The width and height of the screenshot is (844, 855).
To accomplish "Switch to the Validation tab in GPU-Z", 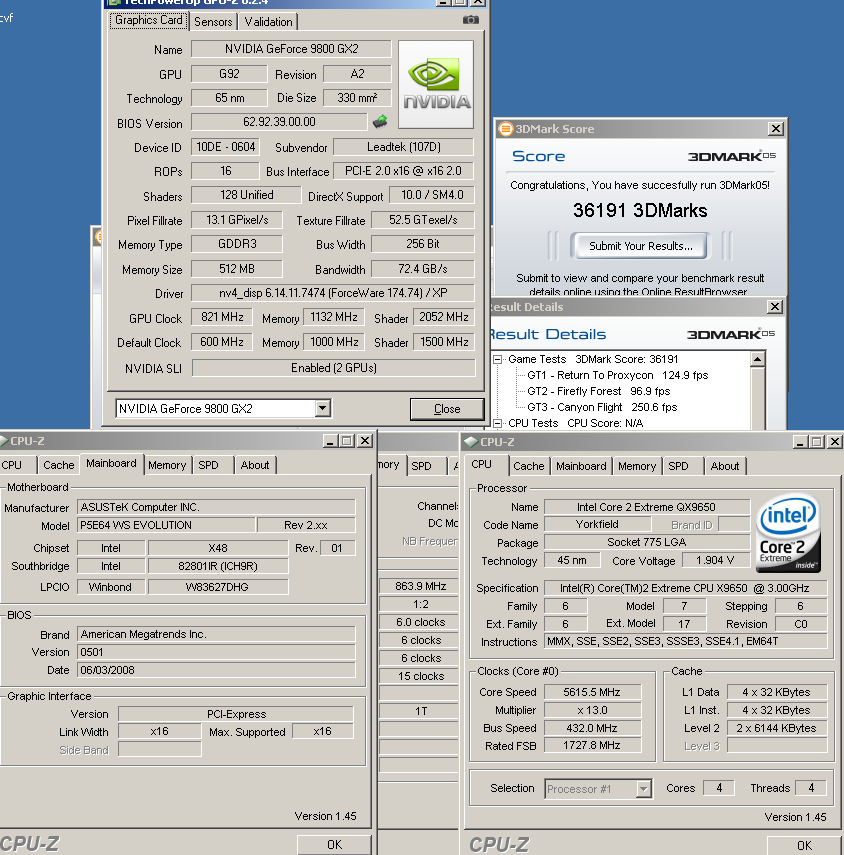I will (x=268, y=22).
